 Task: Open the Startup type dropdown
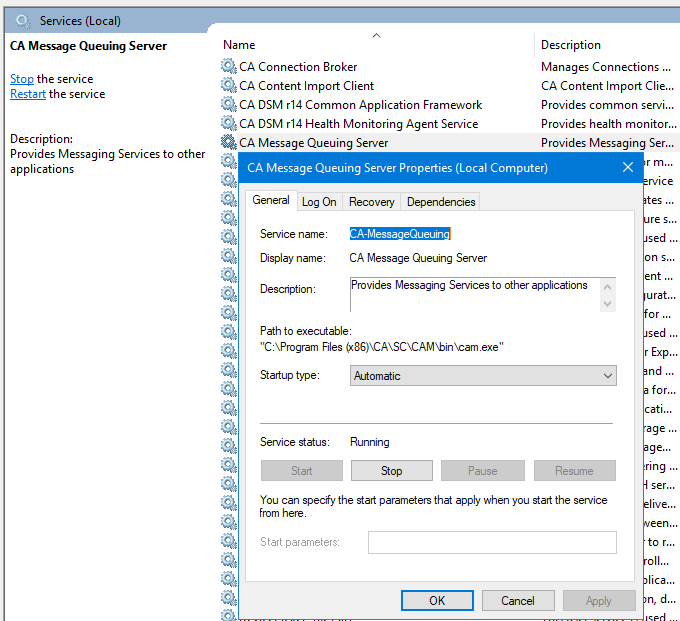pos(483,376)
